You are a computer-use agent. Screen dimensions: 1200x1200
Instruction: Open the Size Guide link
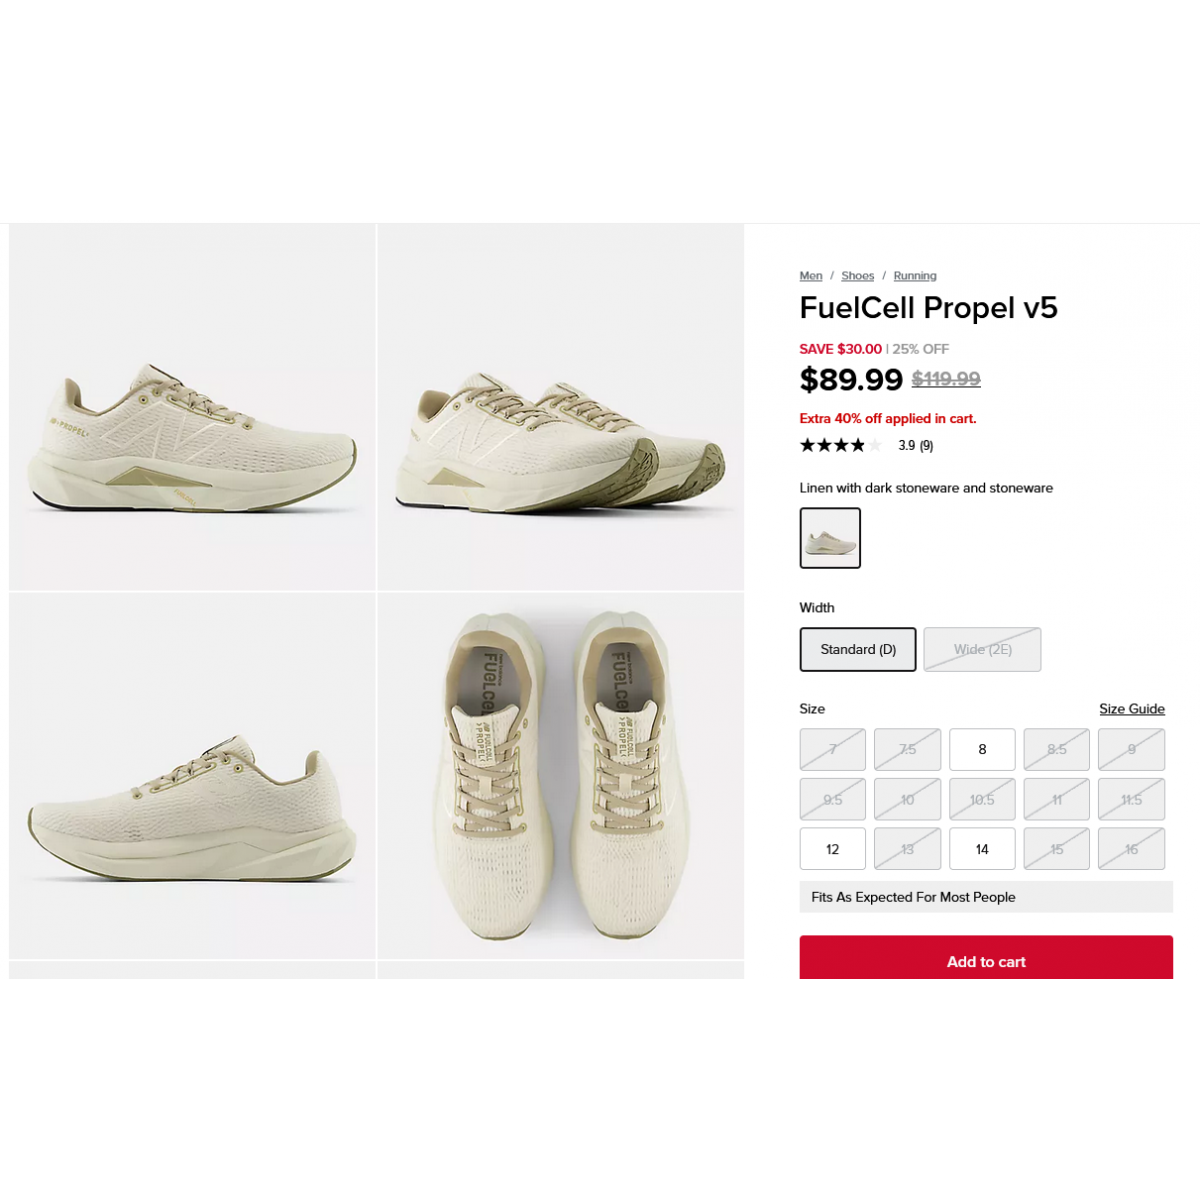point(1132,709)
